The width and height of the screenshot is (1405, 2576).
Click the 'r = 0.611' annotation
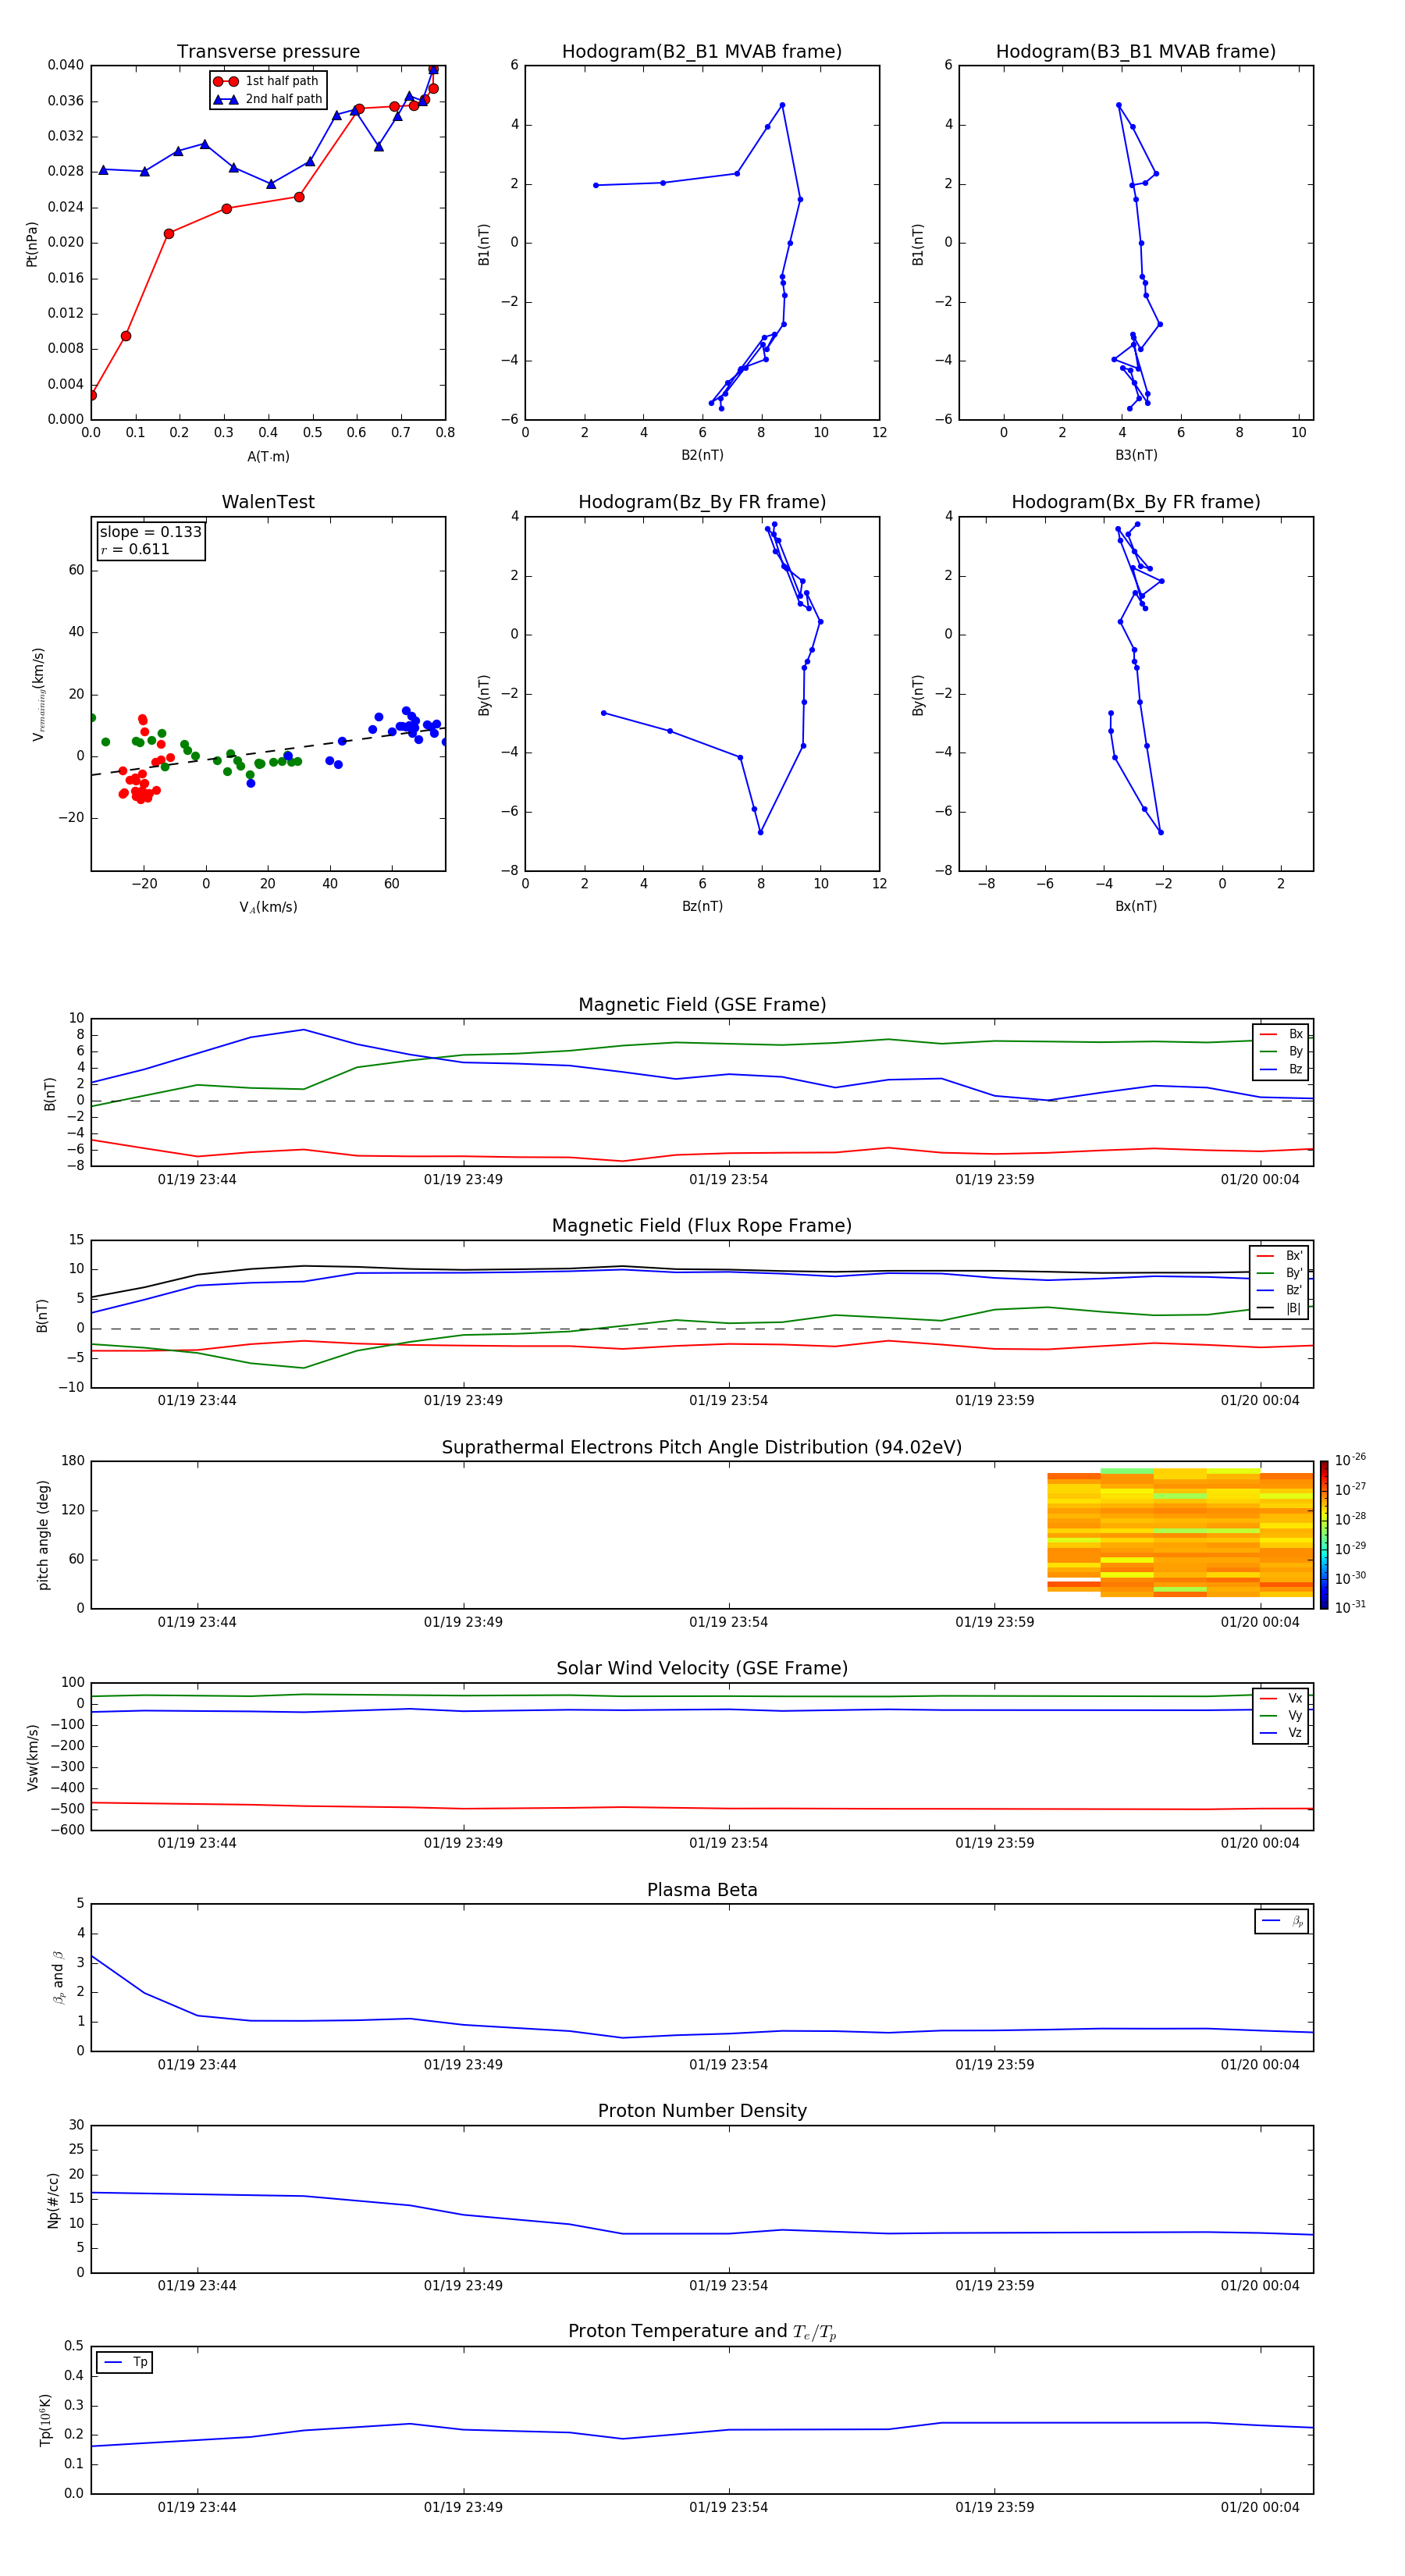[135, 549]
